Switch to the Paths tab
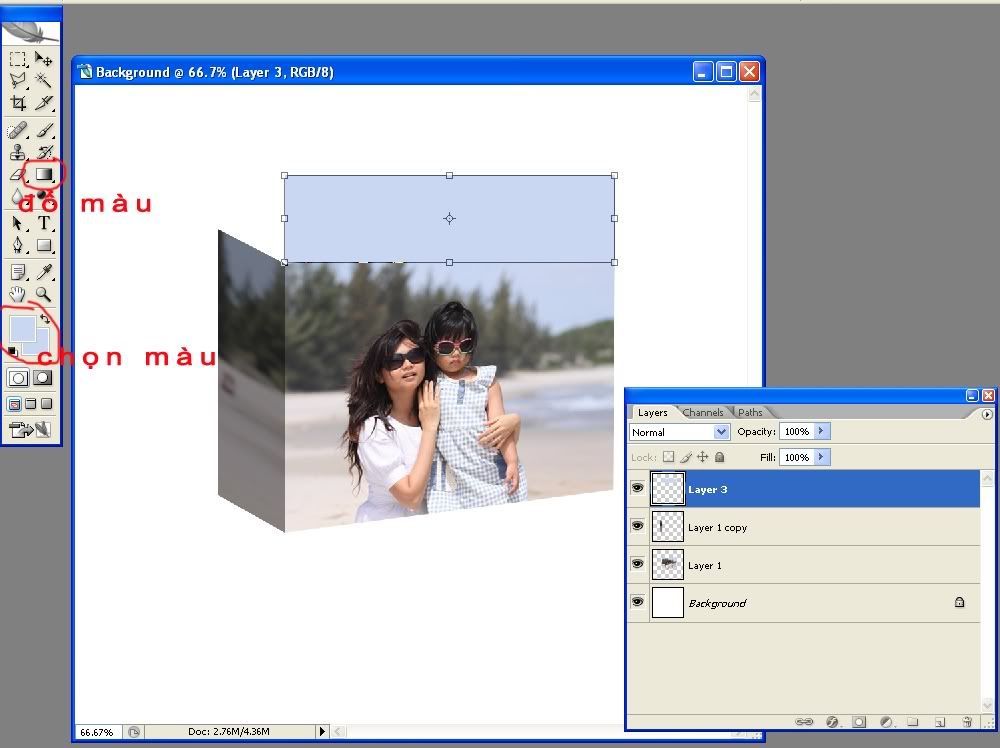The width and height of the screenshot is (1000, 748). (750, 412)
